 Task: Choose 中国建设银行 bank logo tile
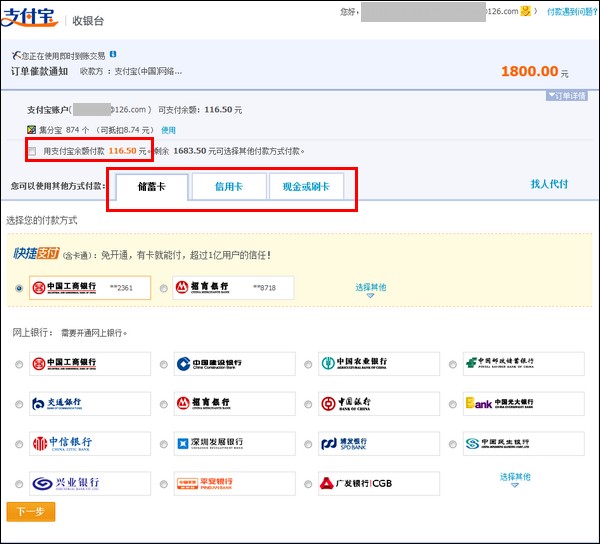pos(235,364)
